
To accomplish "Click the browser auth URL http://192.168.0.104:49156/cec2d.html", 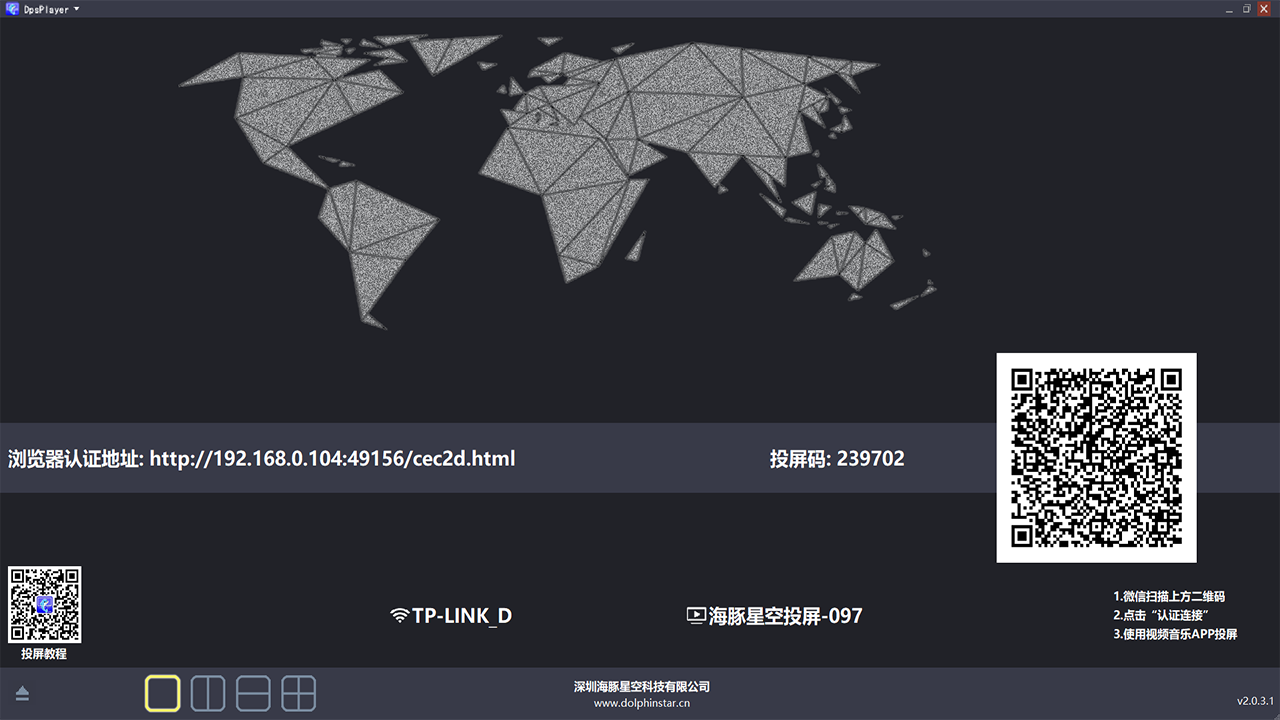I will click(333, 459).
